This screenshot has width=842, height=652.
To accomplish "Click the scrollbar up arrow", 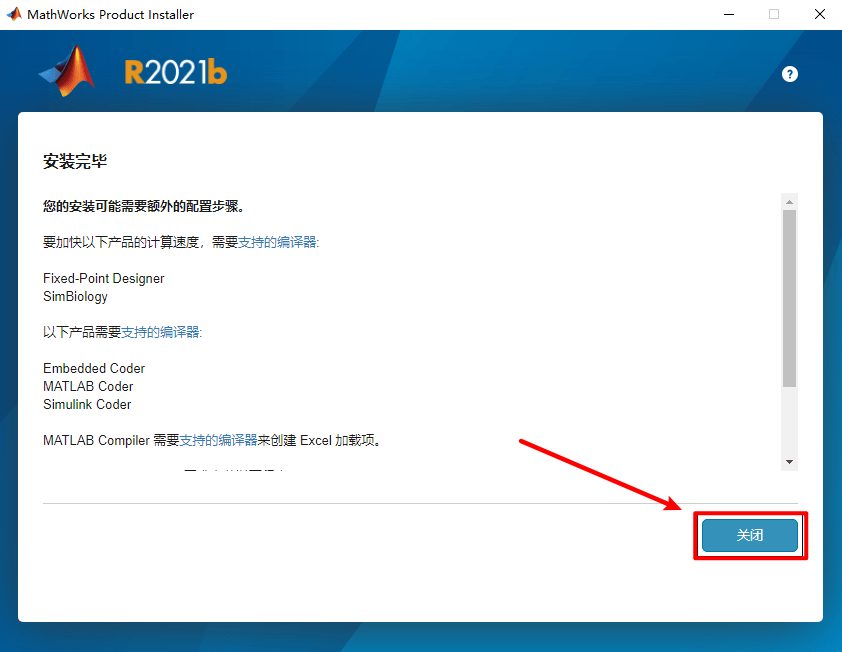I will (789, 202).
